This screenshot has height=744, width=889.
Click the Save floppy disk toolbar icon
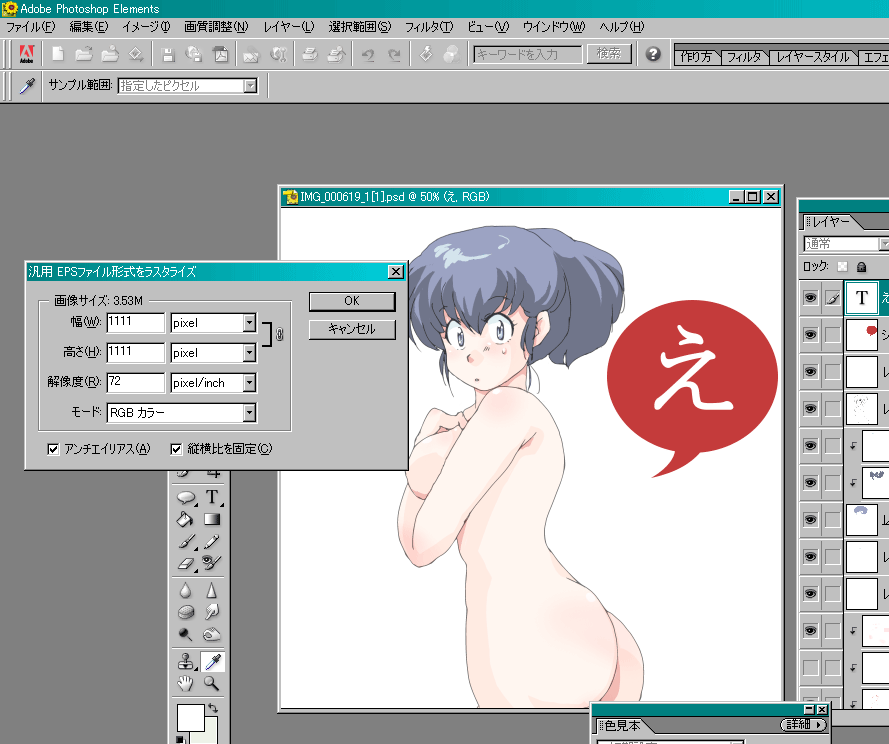point(167,54)
